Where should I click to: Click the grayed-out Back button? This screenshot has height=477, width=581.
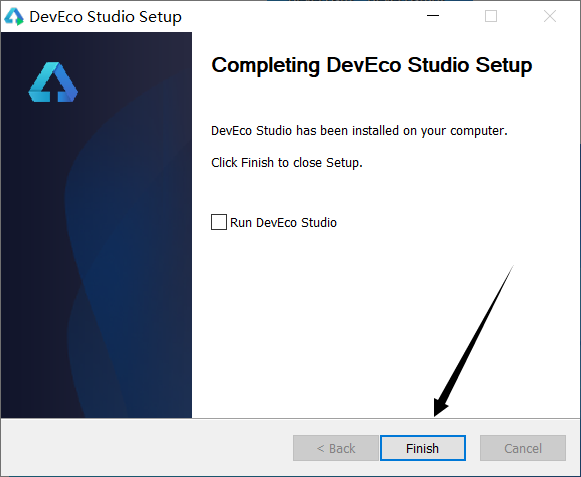point(336,448)
